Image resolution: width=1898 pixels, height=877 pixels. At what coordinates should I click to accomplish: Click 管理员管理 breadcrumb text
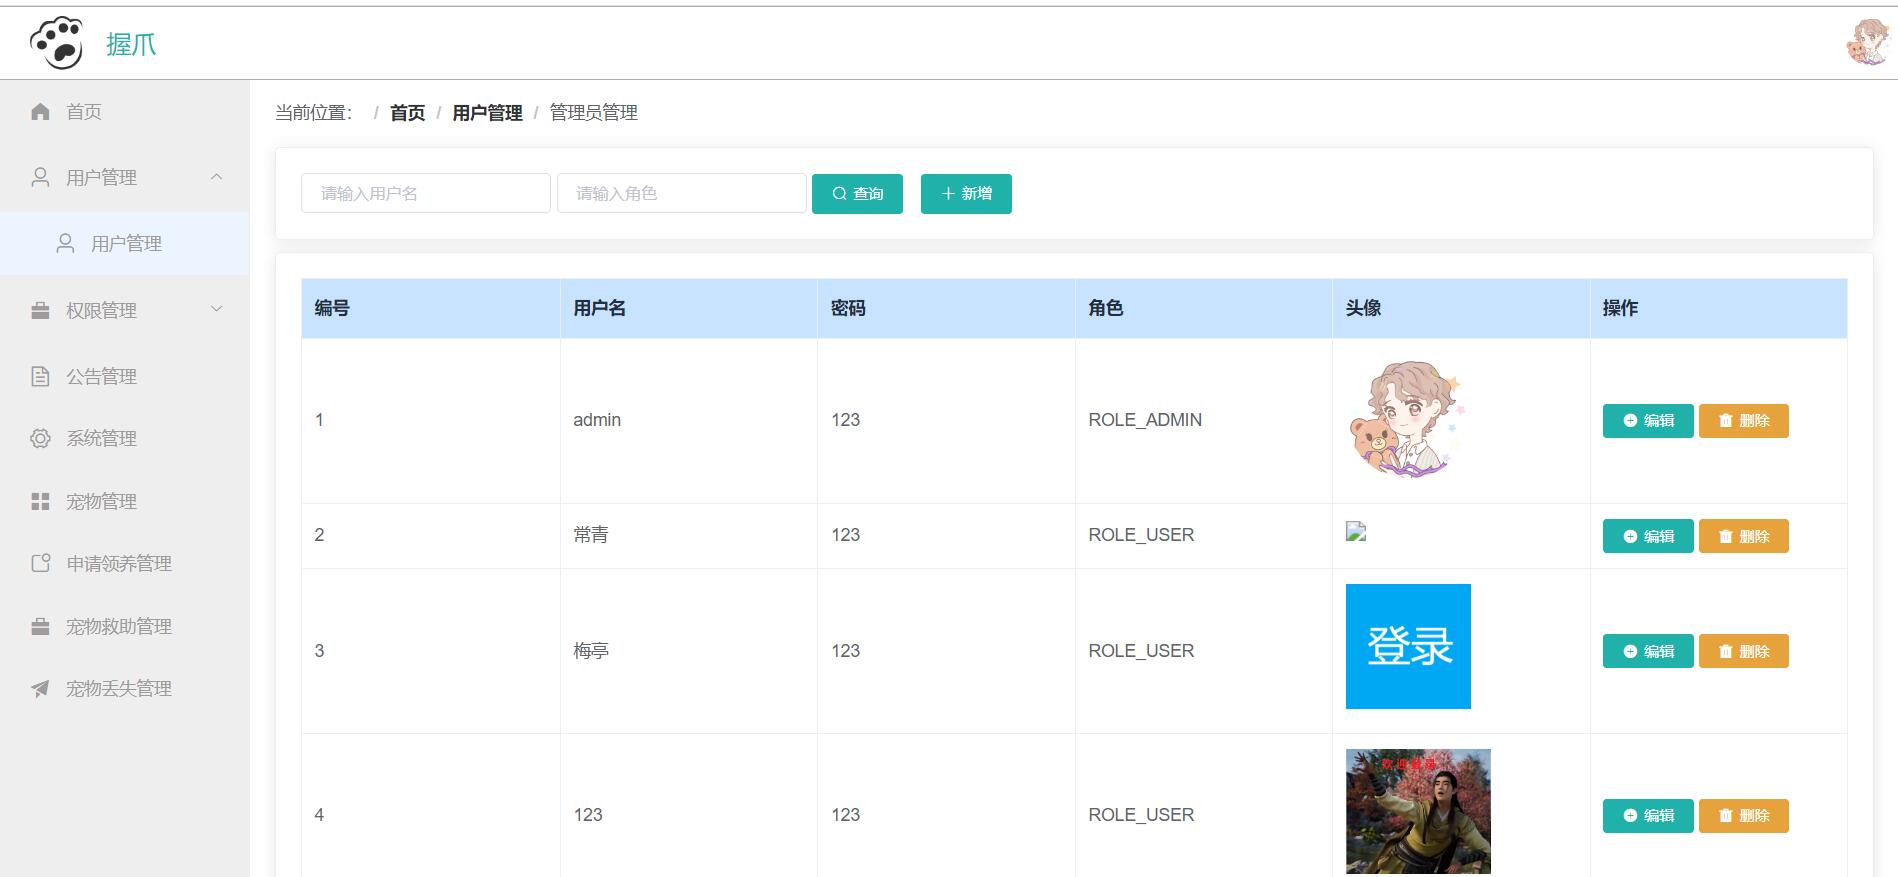click(594, 113)
